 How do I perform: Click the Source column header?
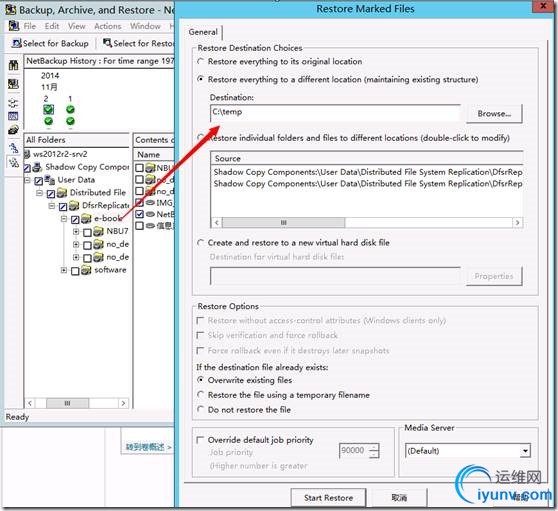point(367,158)
